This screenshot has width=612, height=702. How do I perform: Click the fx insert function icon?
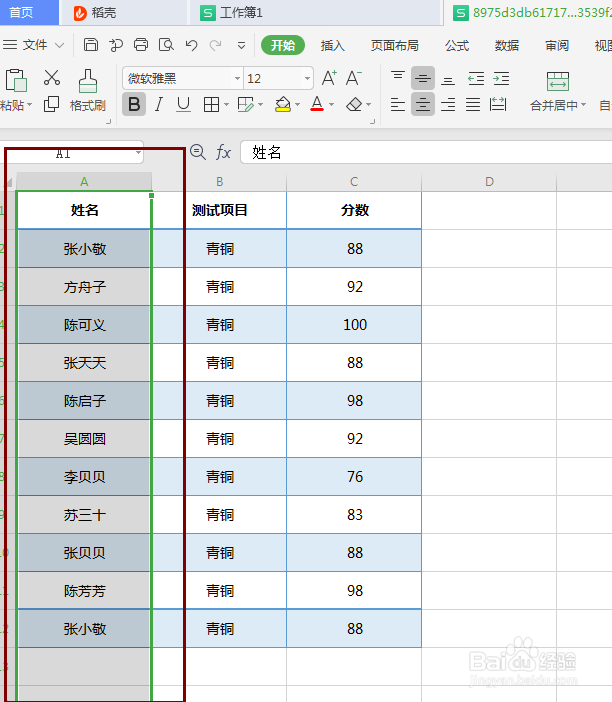(x=223, y=152)
